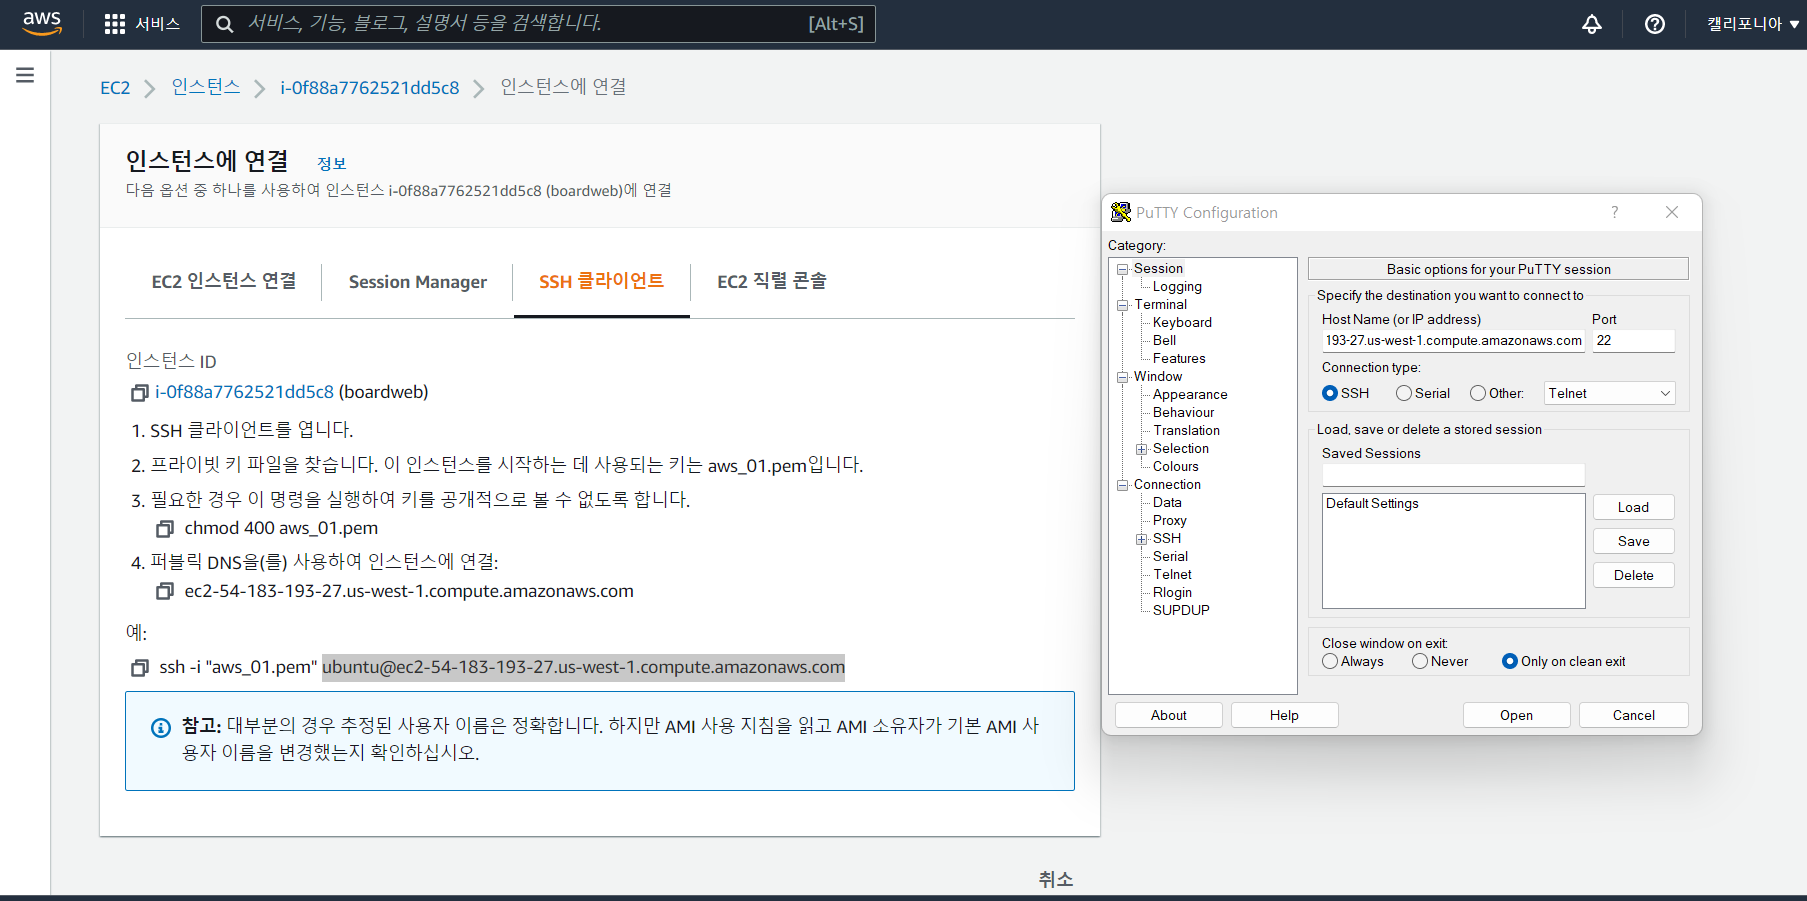Viewport: 1807px width, 901px height.
Task: Switch to the EC2 직렬 콘솔 tab
Action: pyautogui.click(x=772, y=282)
